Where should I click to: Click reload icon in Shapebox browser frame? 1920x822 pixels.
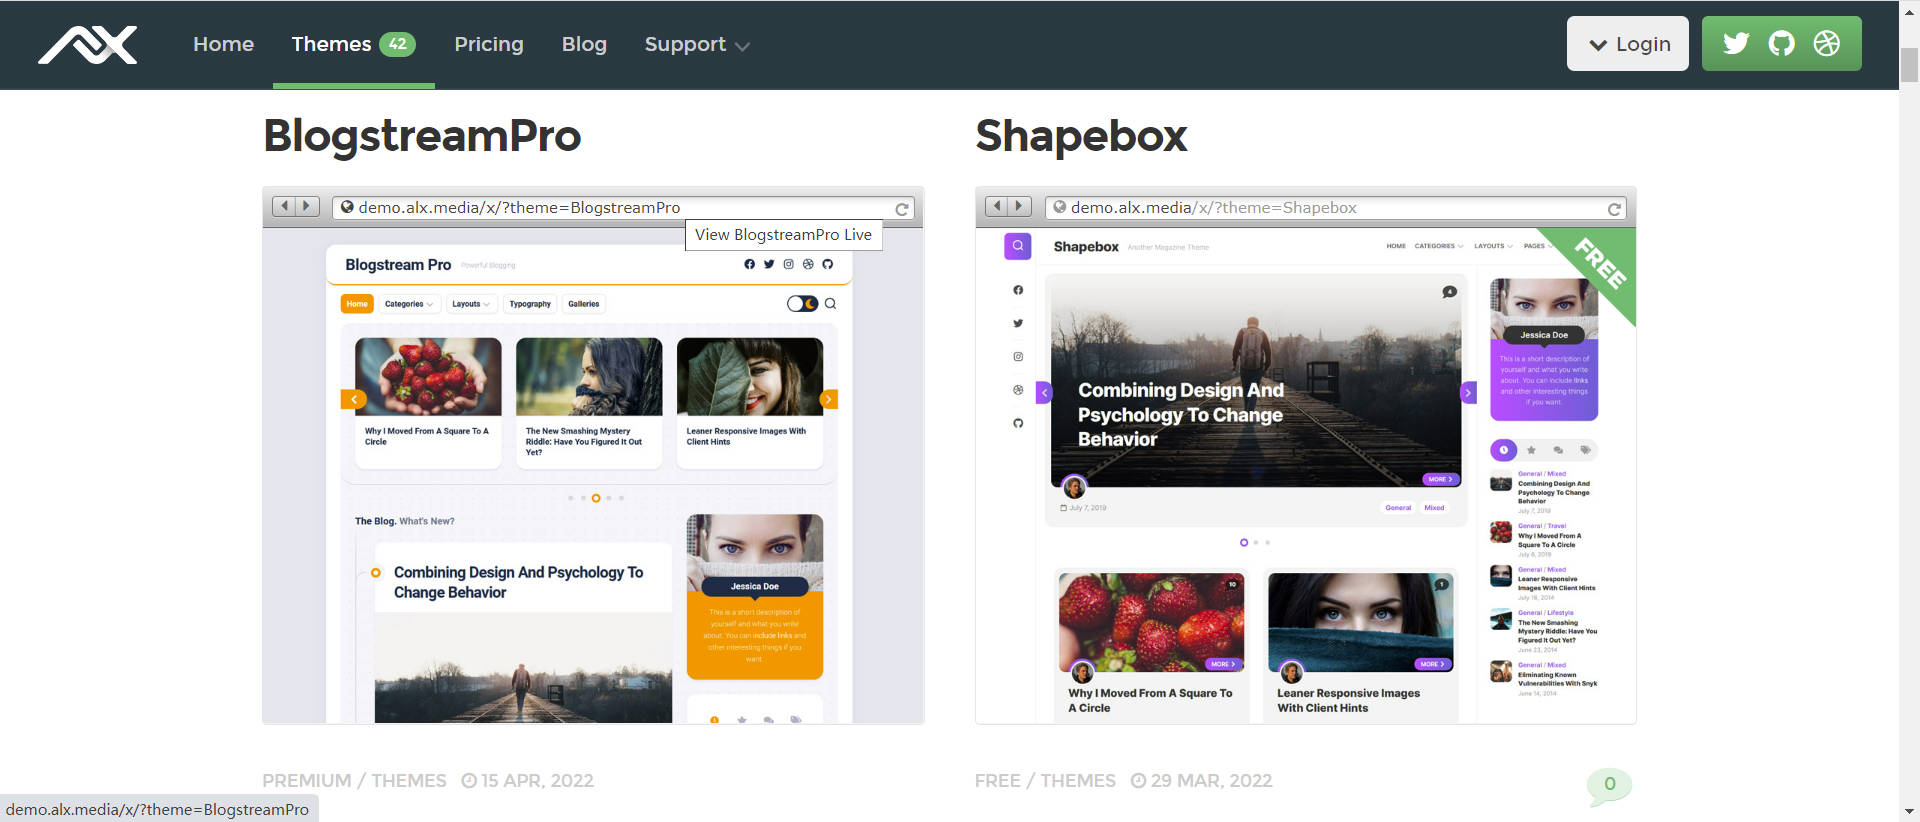coord(1614,209)
